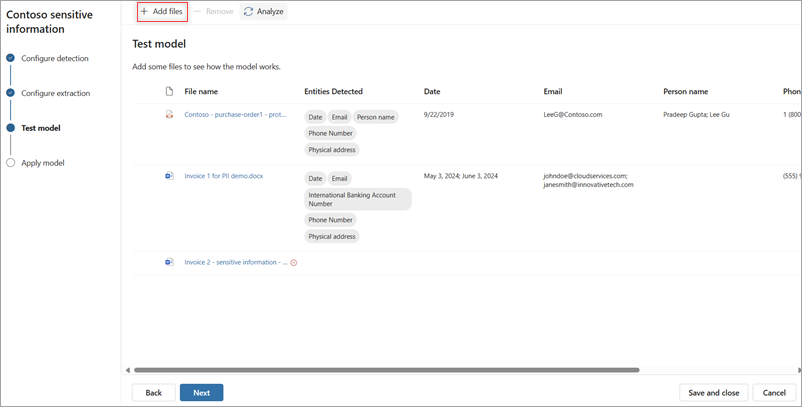Click the Next button

click(x=202, y=393)
